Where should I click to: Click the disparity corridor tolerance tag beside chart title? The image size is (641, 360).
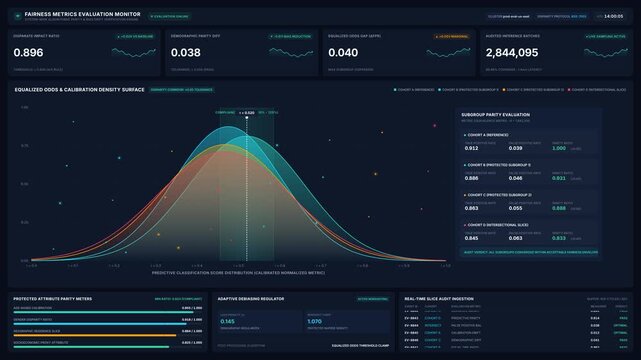[182, 89]
